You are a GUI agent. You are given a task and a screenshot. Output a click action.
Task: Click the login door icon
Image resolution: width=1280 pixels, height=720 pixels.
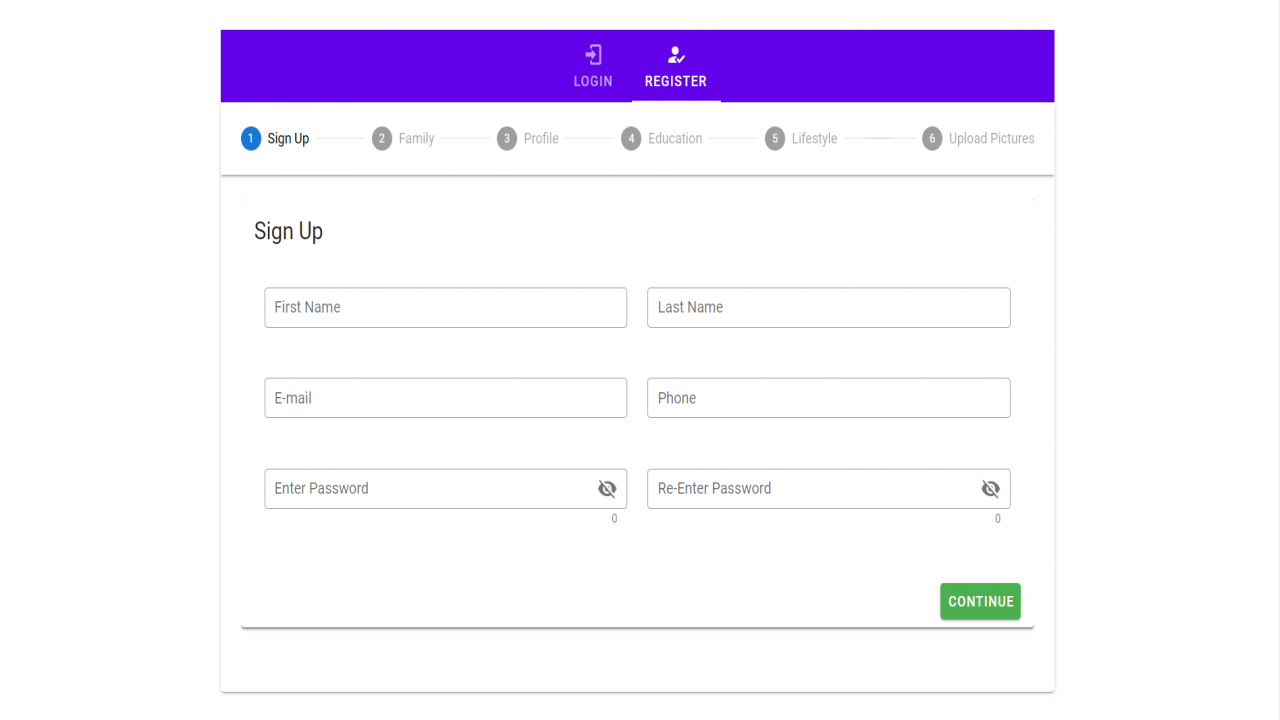click(x=593, y=55)
